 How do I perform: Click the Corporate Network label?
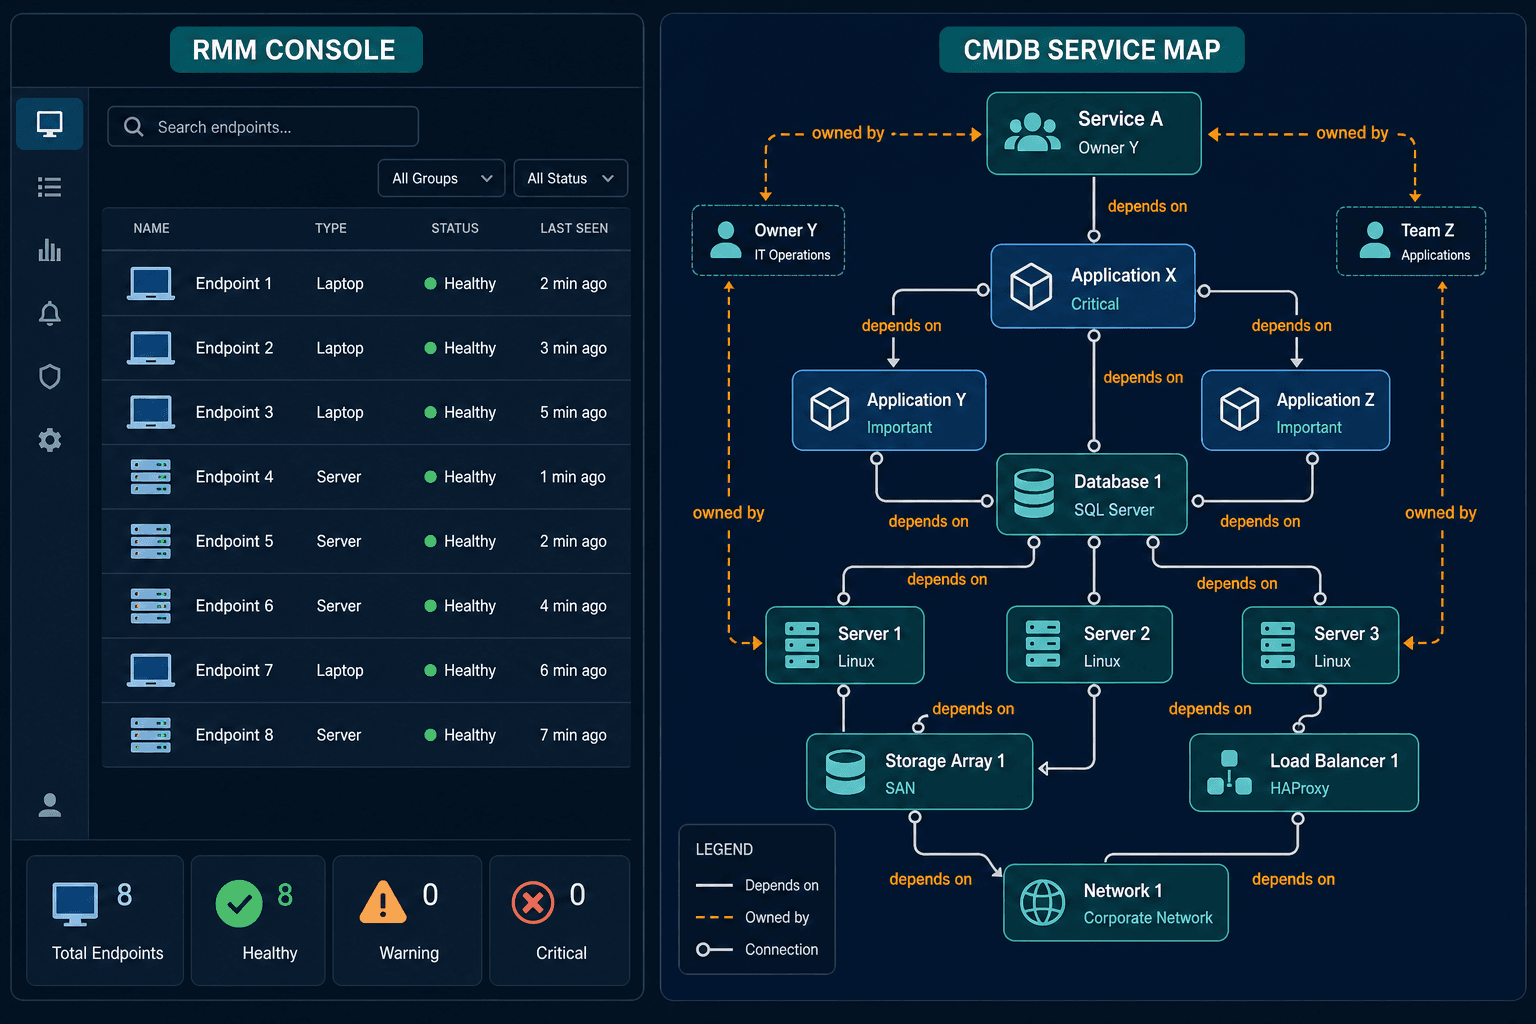tap(1148, 918)
